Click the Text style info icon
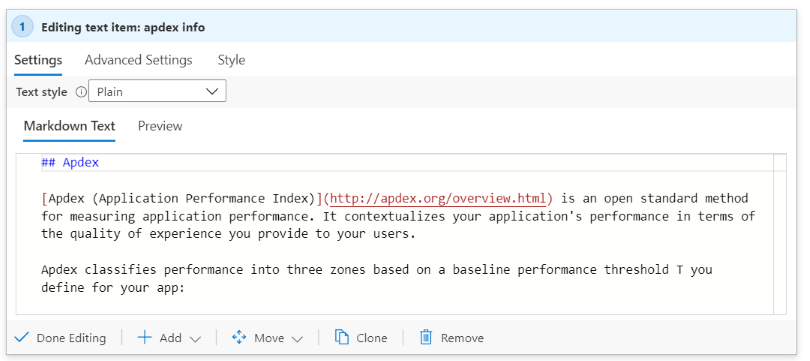This screenshot has width=810, height=361. point(80,92)
